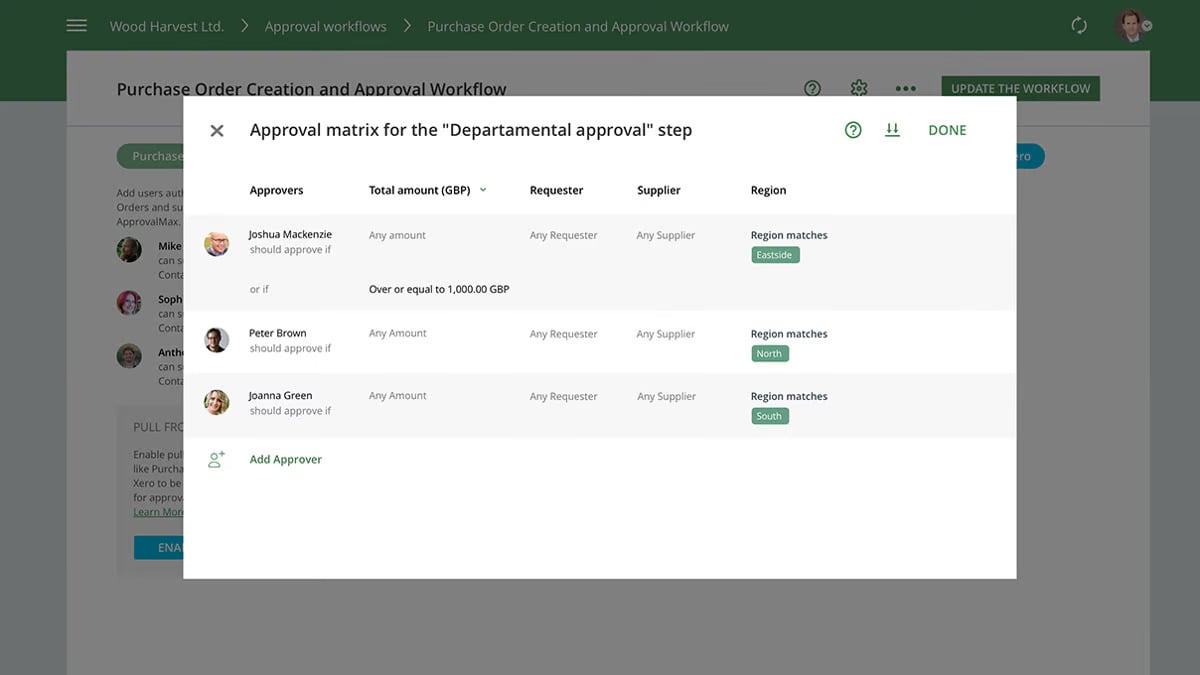The width and height of the screenshot is (1200, 675).
Task: Edit Joanna Green's Any Requester condition
Action: pyautogui.click(x=563, y=396)
